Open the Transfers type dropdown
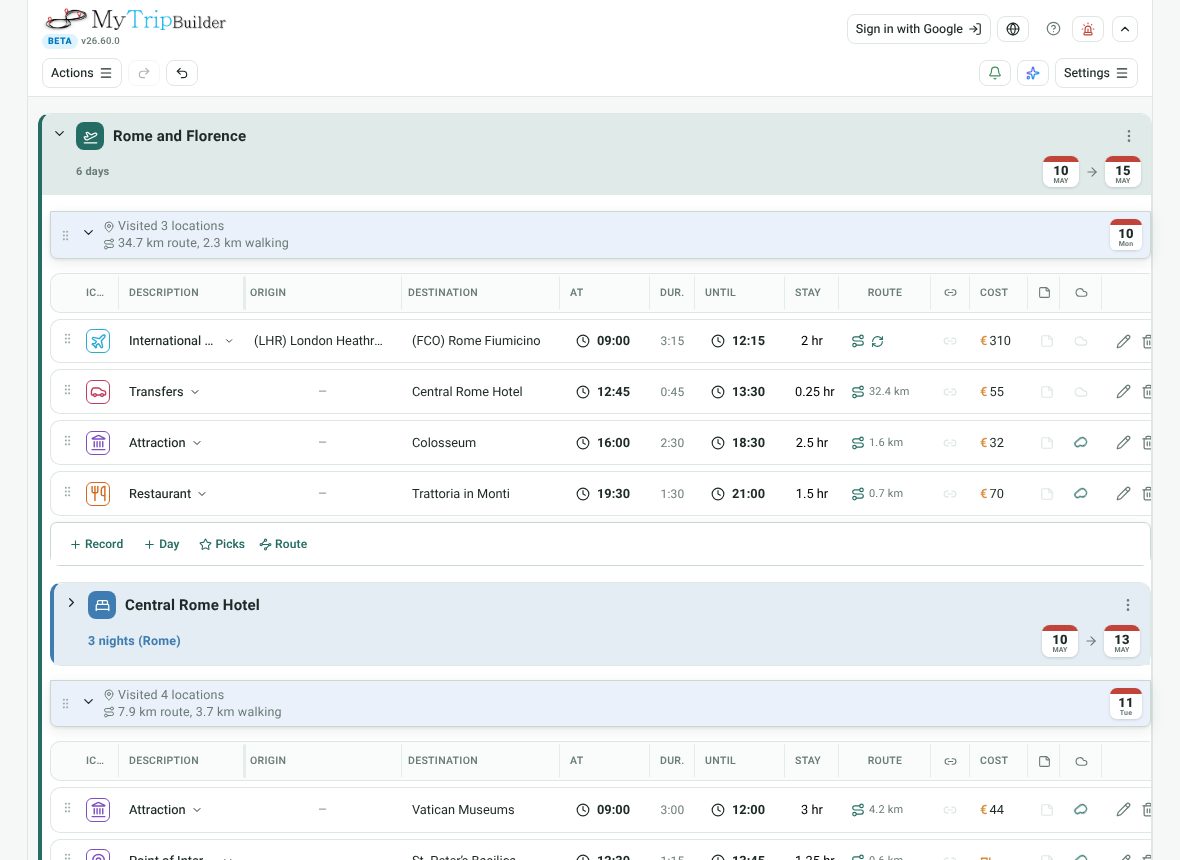Viewport: 1180px width, 860px height. click(x=195, y=392)
